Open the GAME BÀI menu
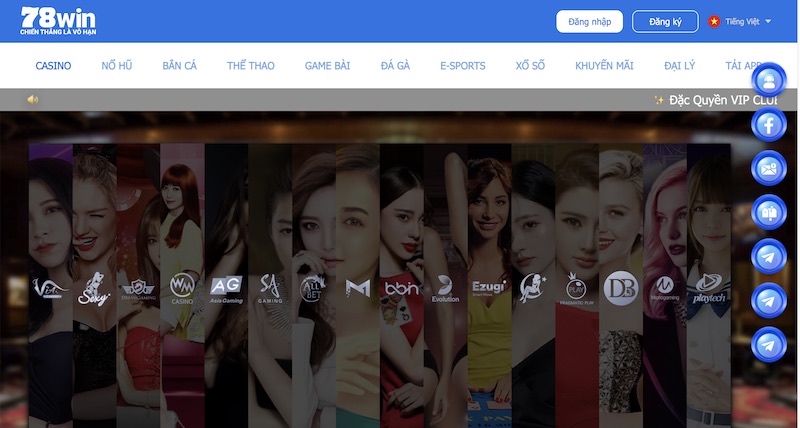Viewport: 800px width, 428px height. click(x=328, y=66)
